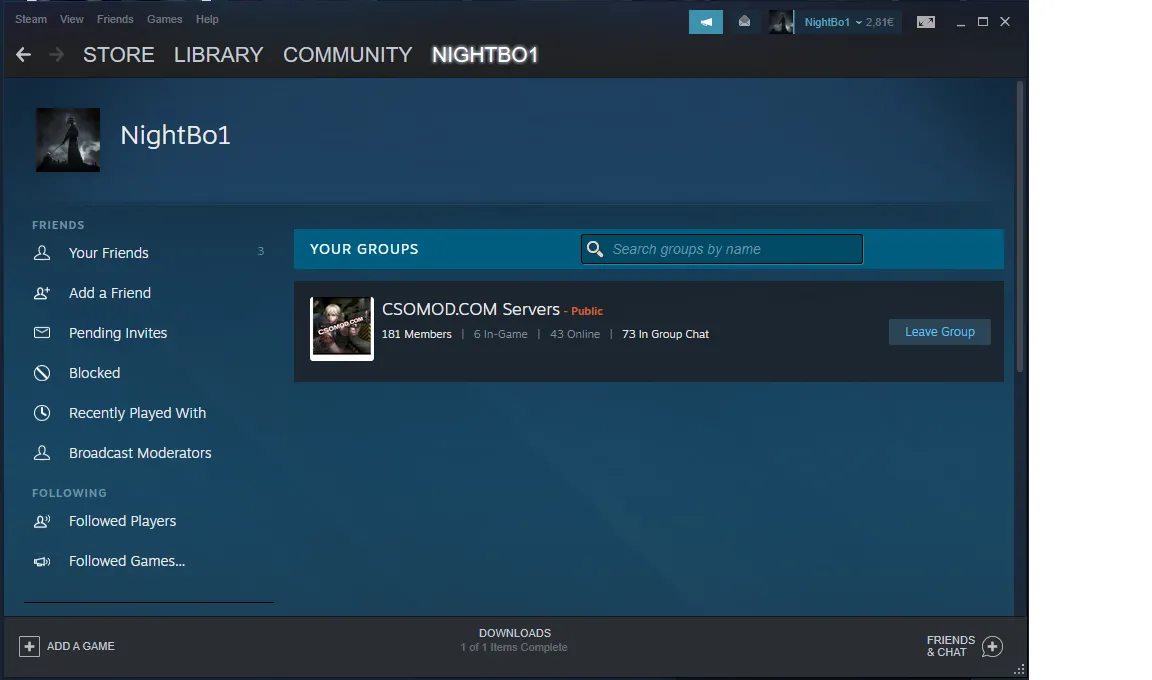Click the Followed Players icon
This screenshot has height=680, width=1152.
pyautogui.click(x=42, y=521)
